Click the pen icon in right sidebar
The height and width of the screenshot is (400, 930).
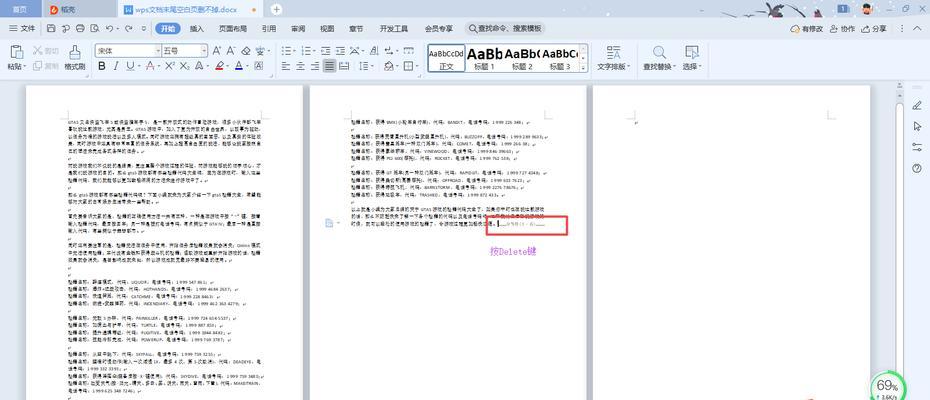pyautogui.click(x=917, y=105)
